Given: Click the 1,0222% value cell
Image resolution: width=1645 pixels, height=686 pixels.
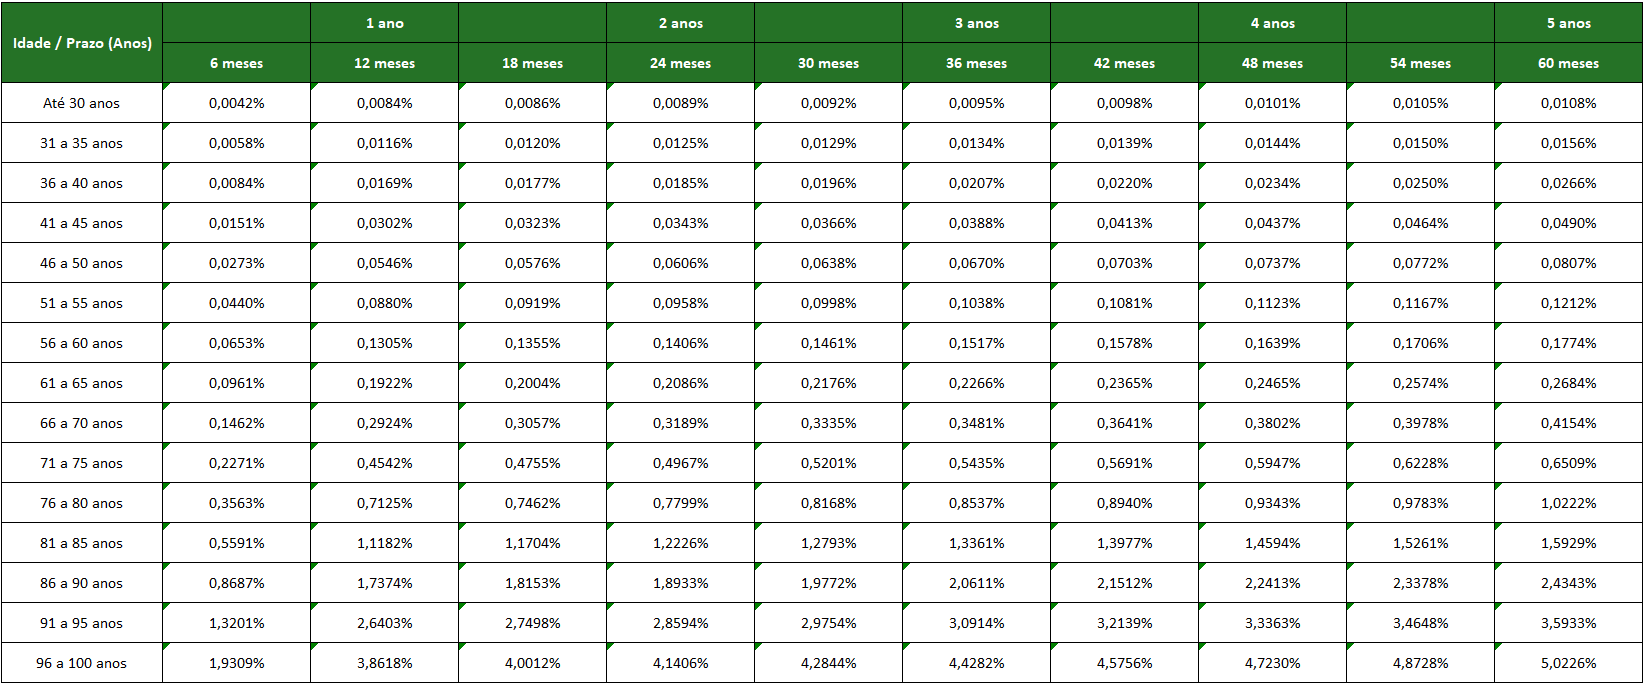Looking at the screenshot, I should click(1568, 503).
